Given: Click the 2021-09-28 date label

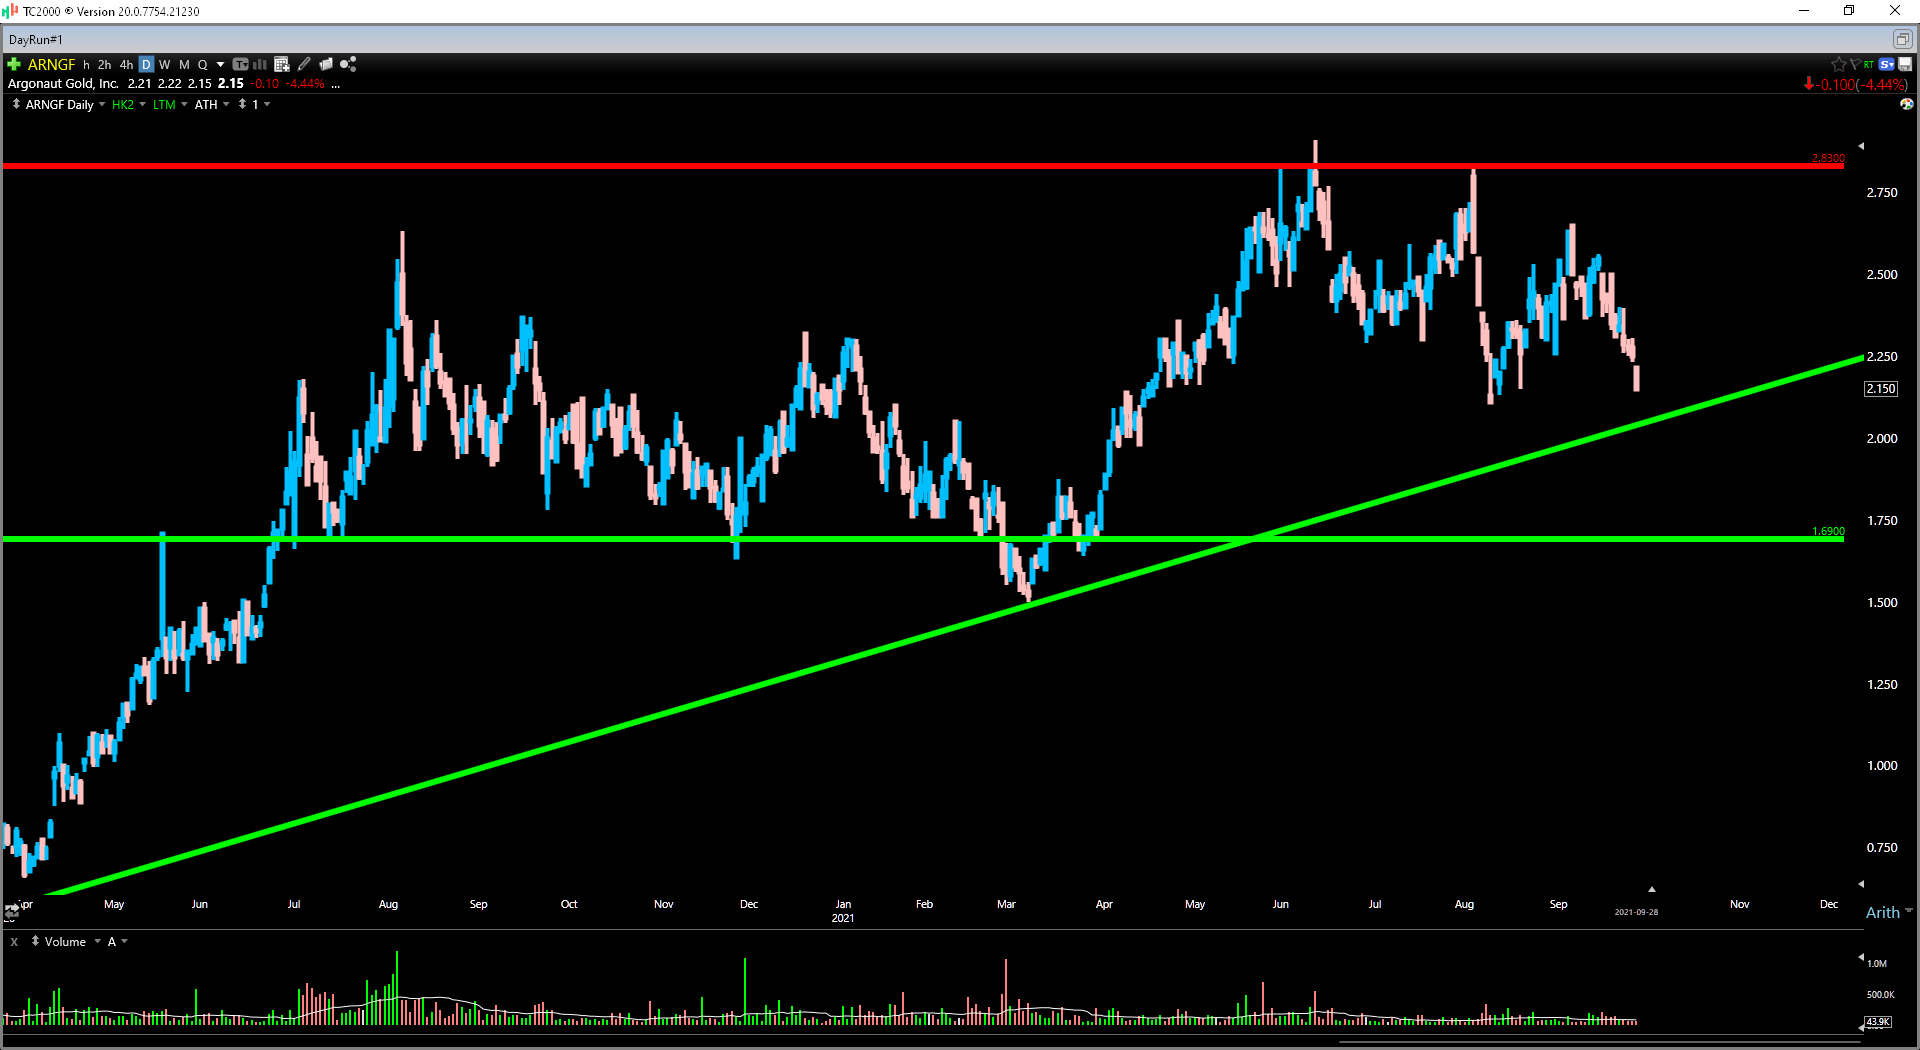Looking at the screenshot, I should coord(1636,912).
